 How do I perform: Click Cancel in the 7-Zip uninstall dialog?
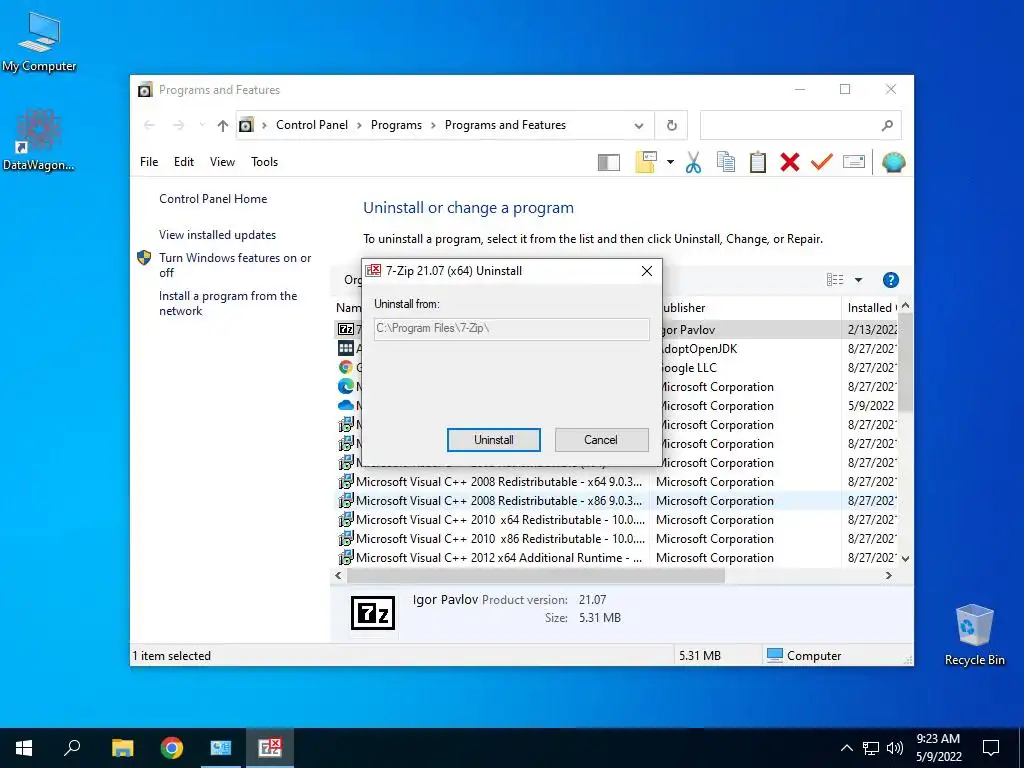coord(601,440)
